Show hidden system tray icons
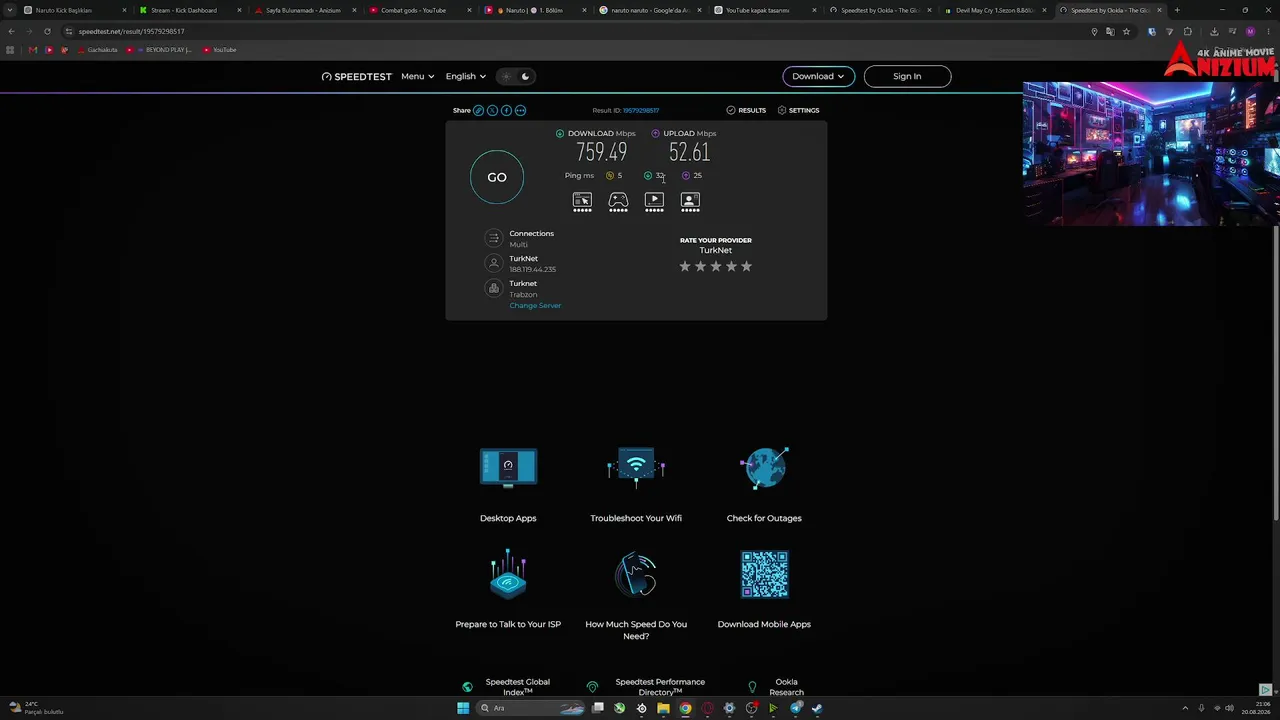 point(1184,708)
